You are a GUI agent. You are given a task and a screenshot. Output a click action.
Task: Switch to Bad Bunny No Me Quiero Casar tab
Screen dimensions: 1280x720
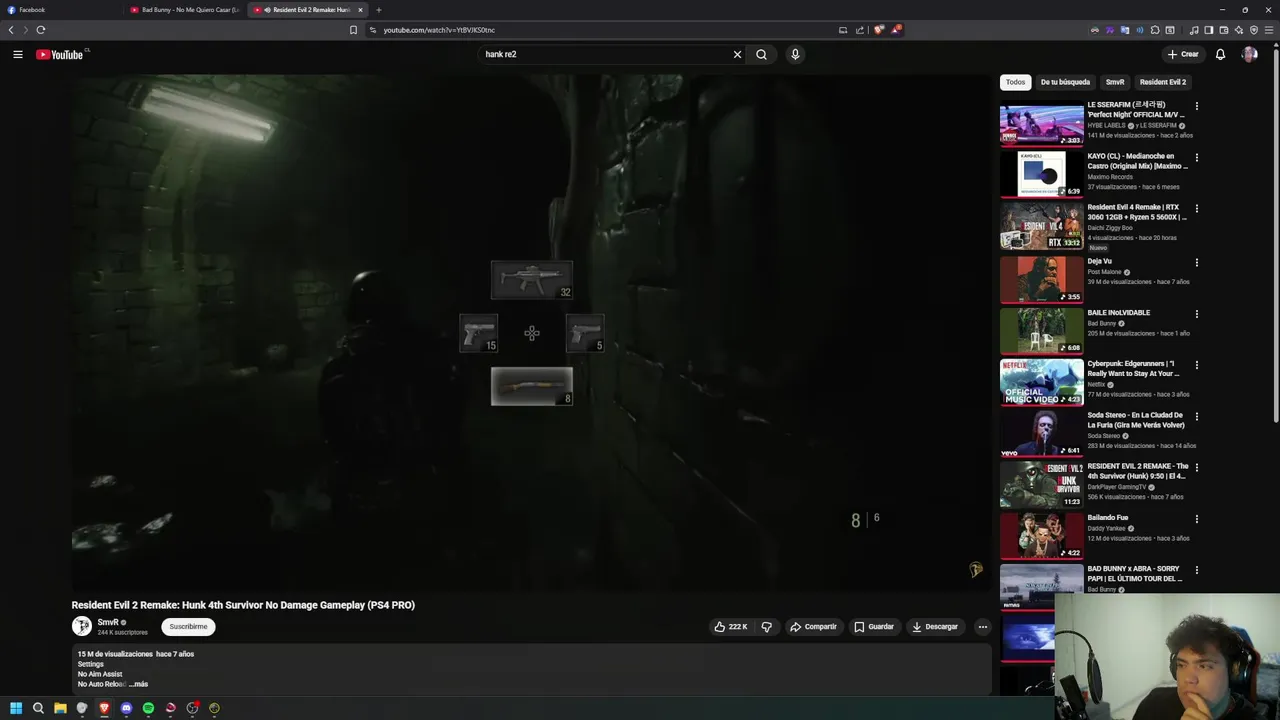[x=183, y=10]
